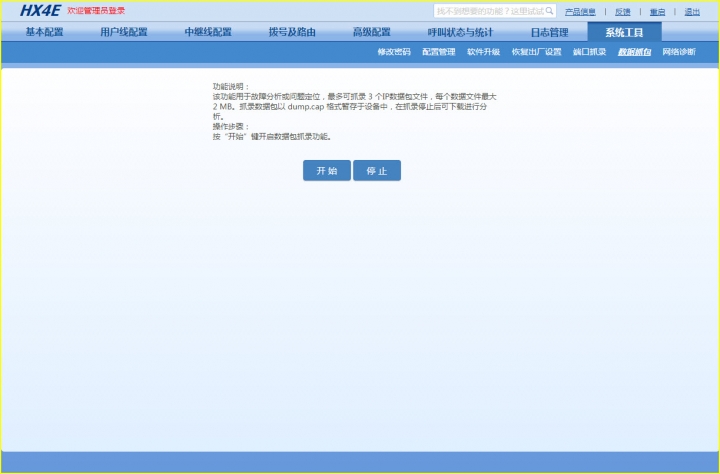The image size is (720, 474).
Task: Open the 中继线配置 menu
Action: 208,32
